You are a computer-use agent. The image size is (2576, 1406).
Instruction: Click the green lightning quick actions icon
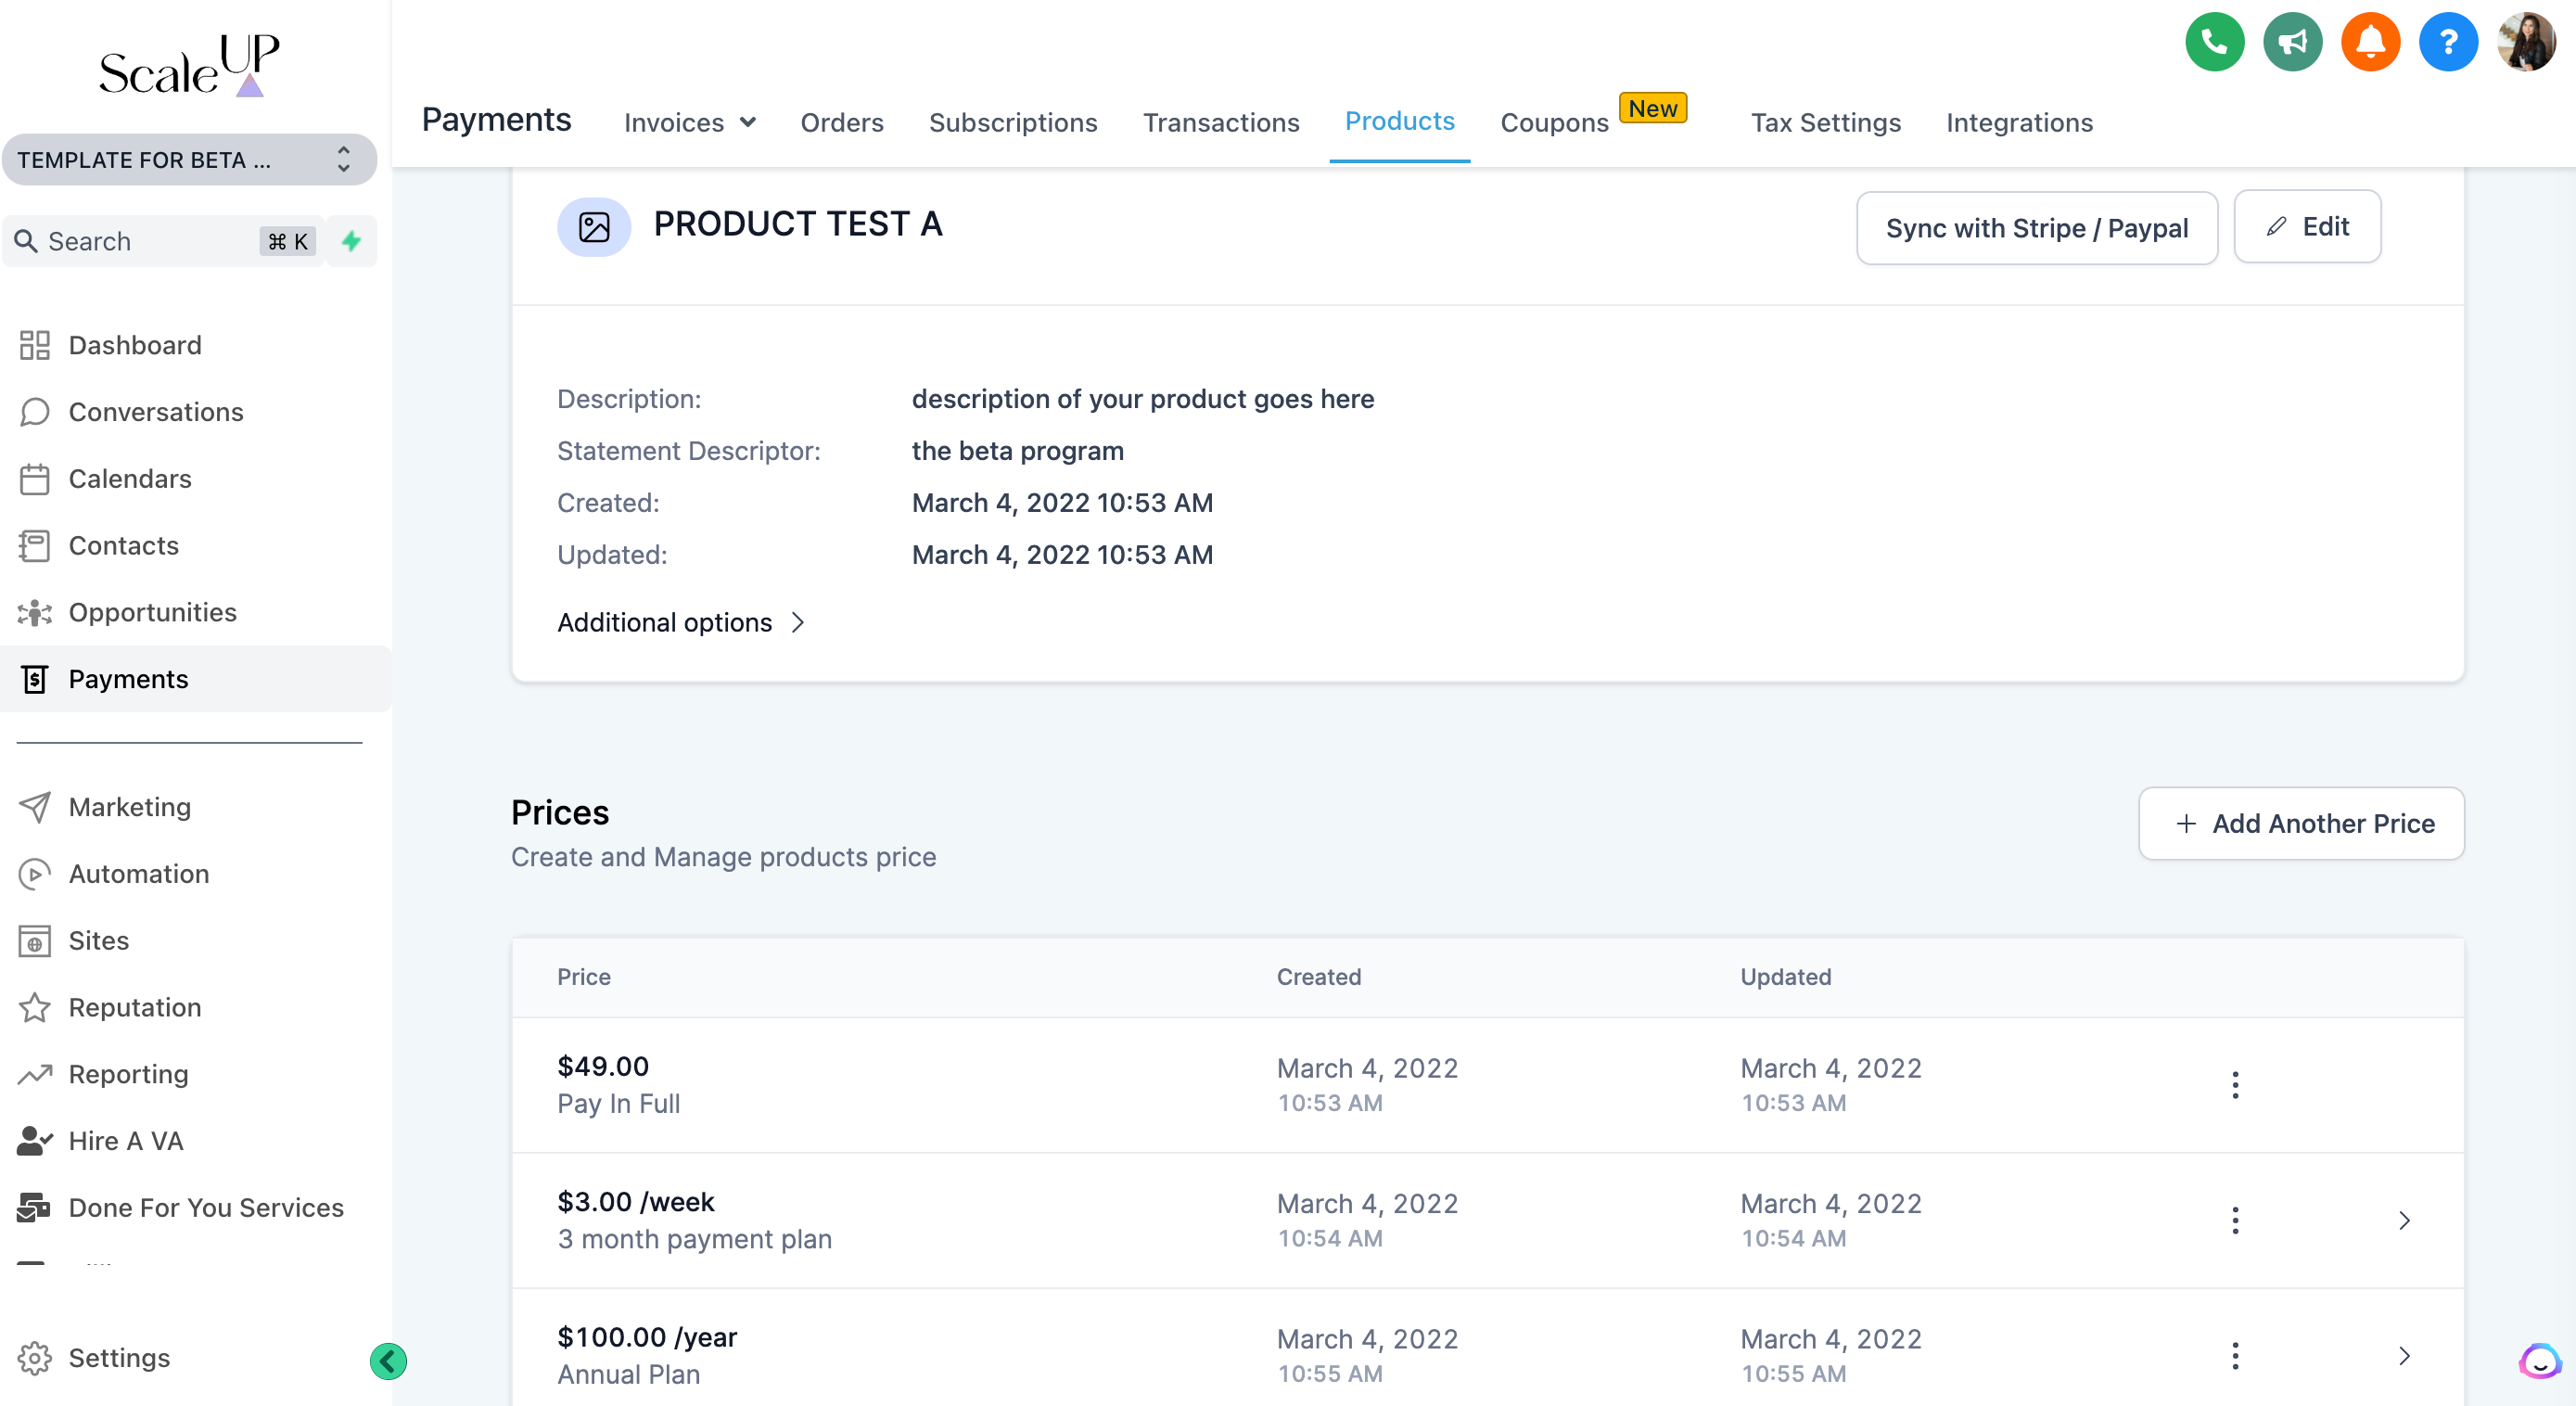pyautogui.click(x=351, y=241)
